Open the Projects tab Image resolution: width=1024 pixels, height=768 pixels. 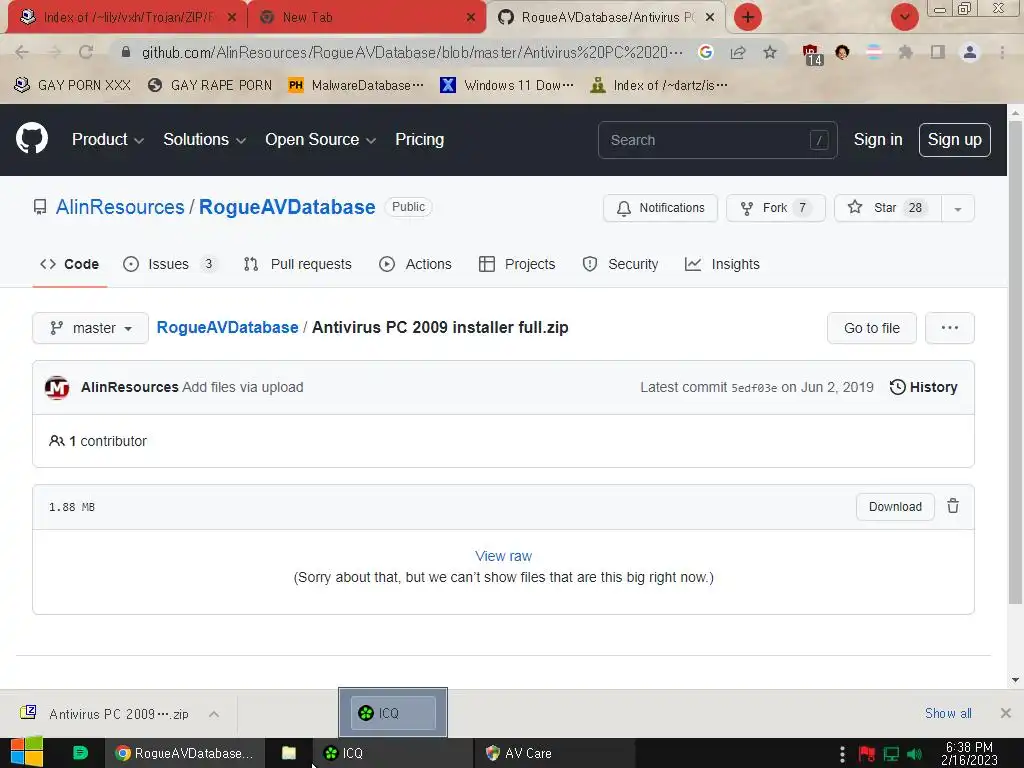517,264
